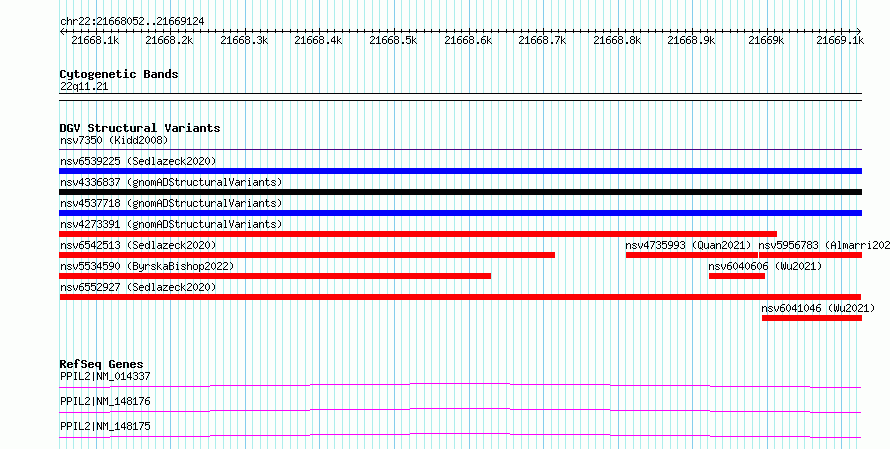Click the nsv4537718 (gnomADStructuralVariants) label
This screenshot has height=449, width=890.
click(x=171, y=203)
